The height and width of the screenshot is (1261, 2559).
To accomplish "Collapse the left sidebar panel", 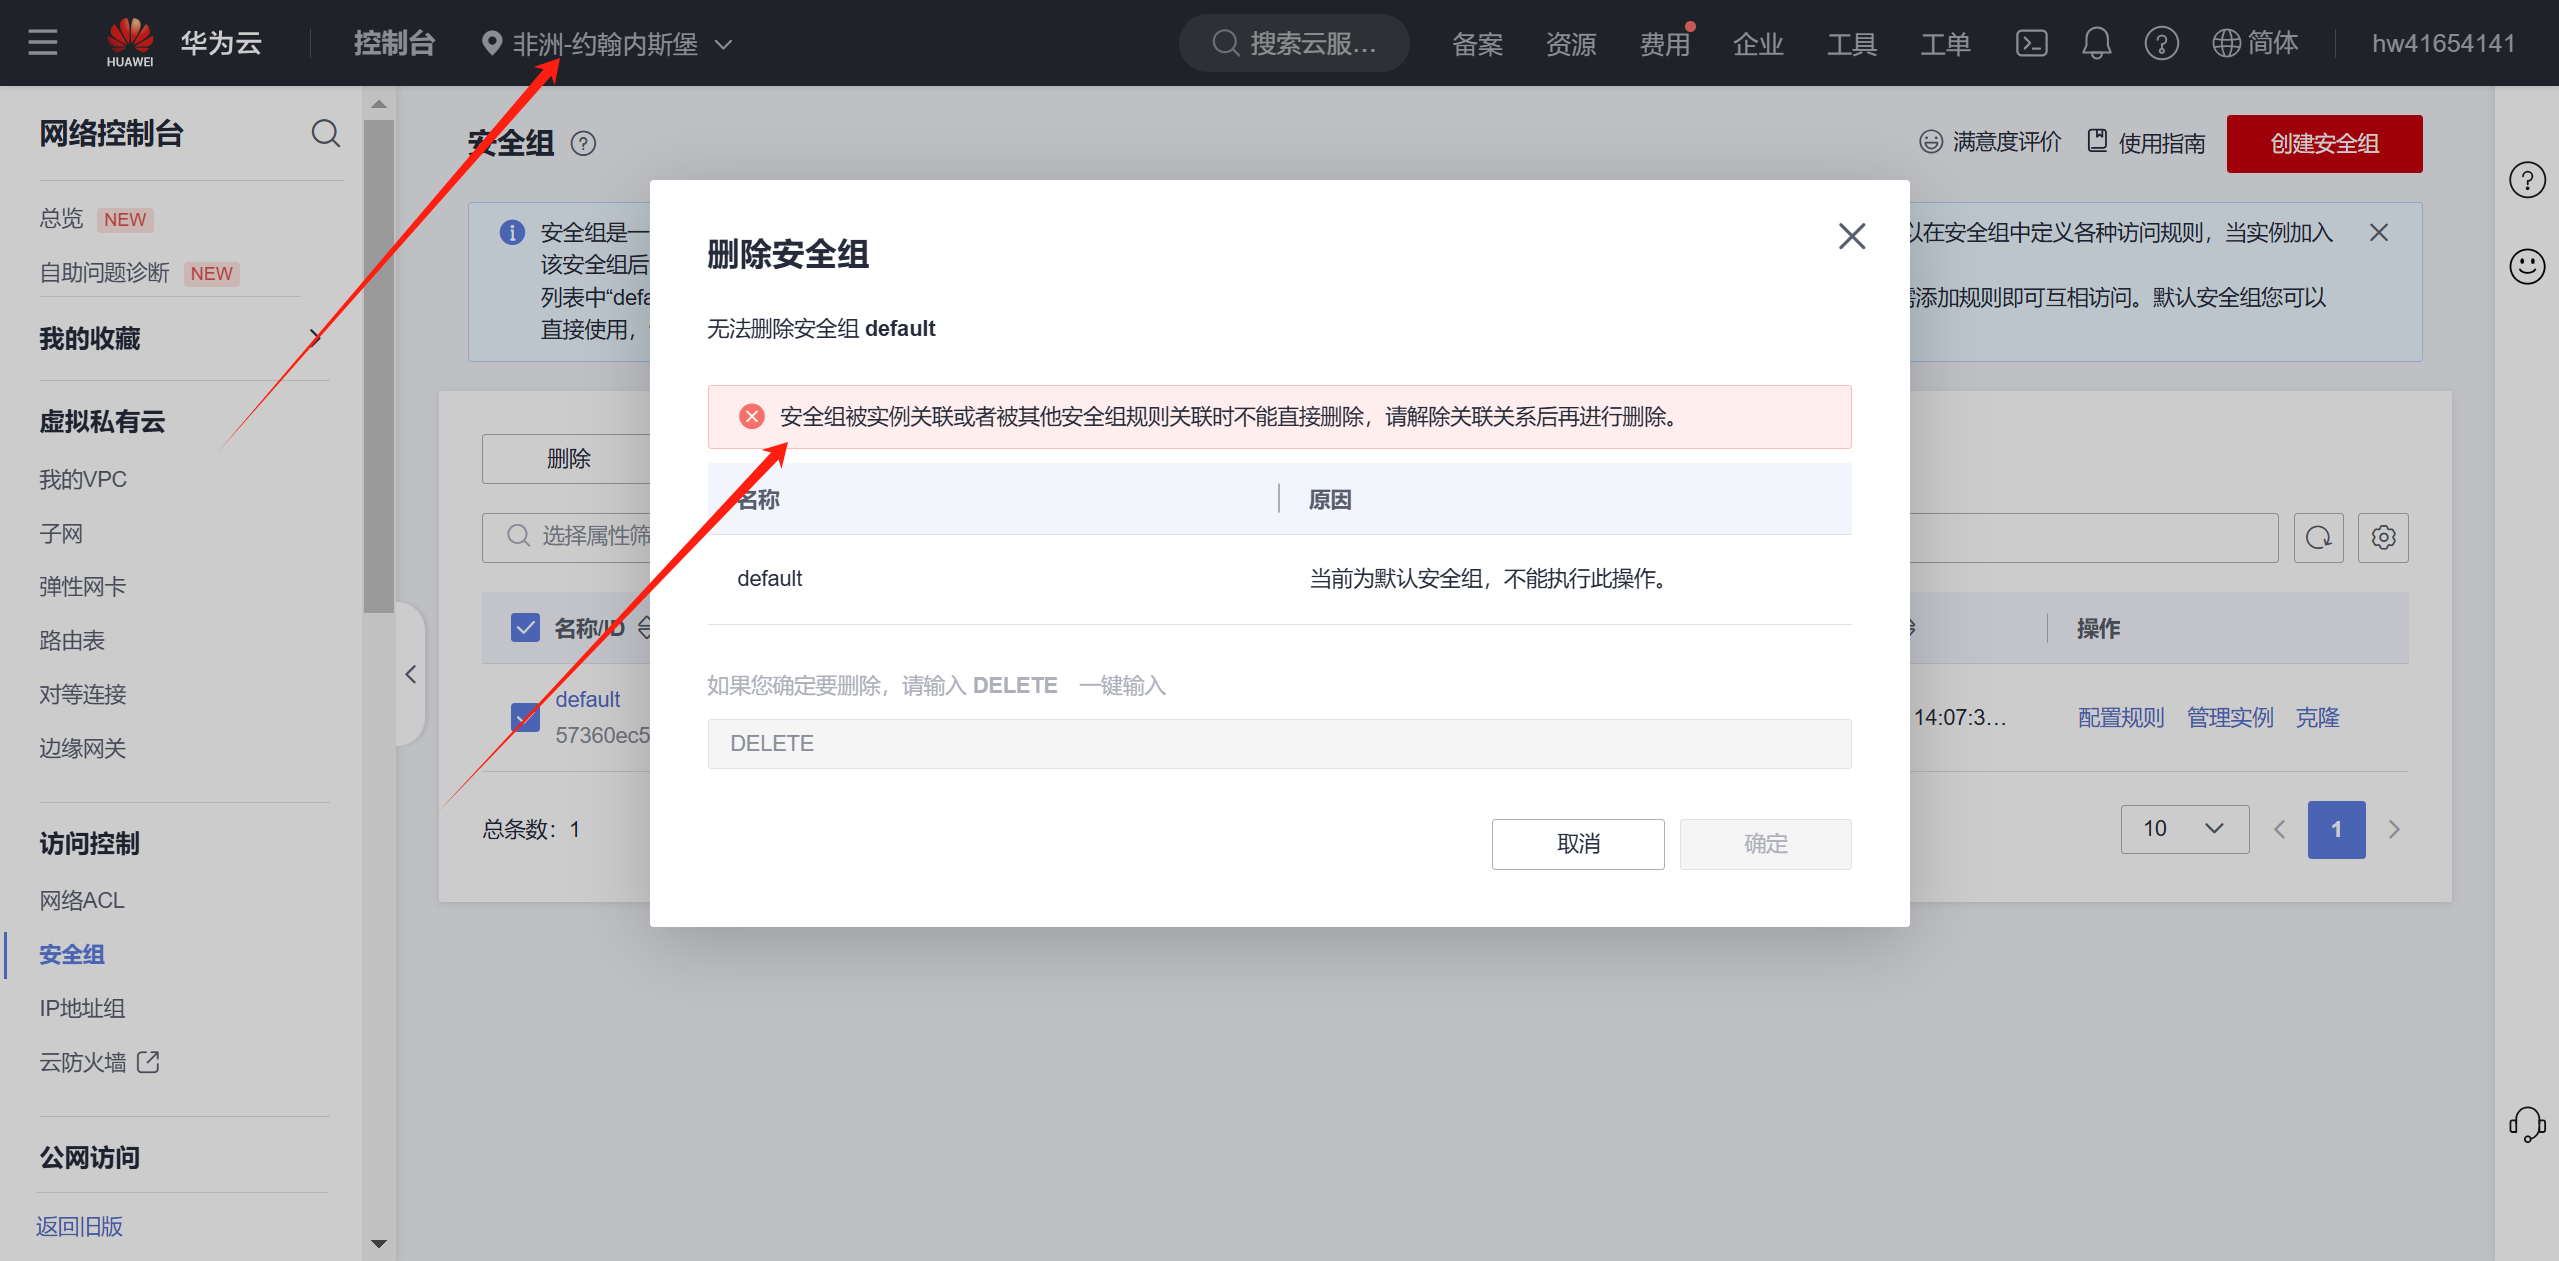I will point(410,674).
